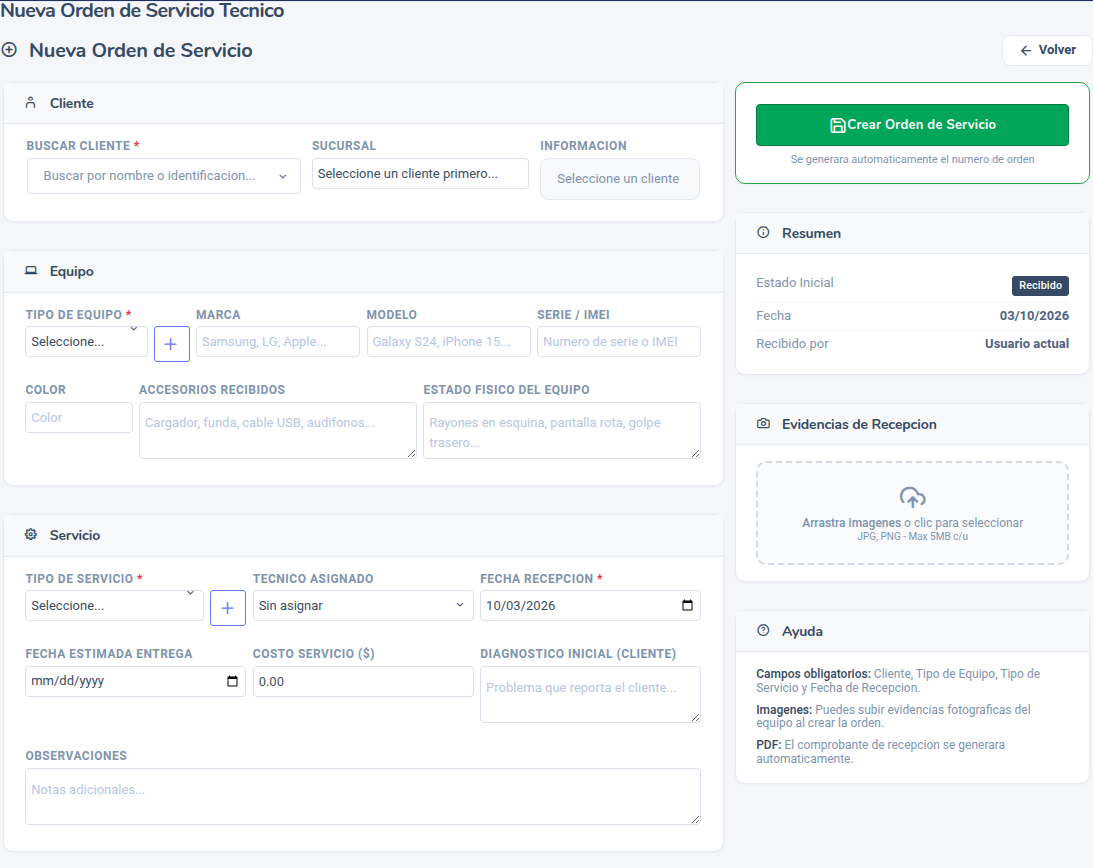Click the Marca input field
The image size is (1093, 868).
tap(277, 342)
